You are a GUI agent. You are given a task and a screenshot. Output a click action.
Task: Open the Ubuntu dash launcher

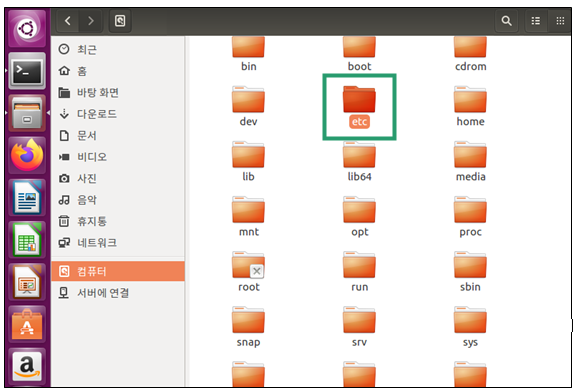(27, 28)
